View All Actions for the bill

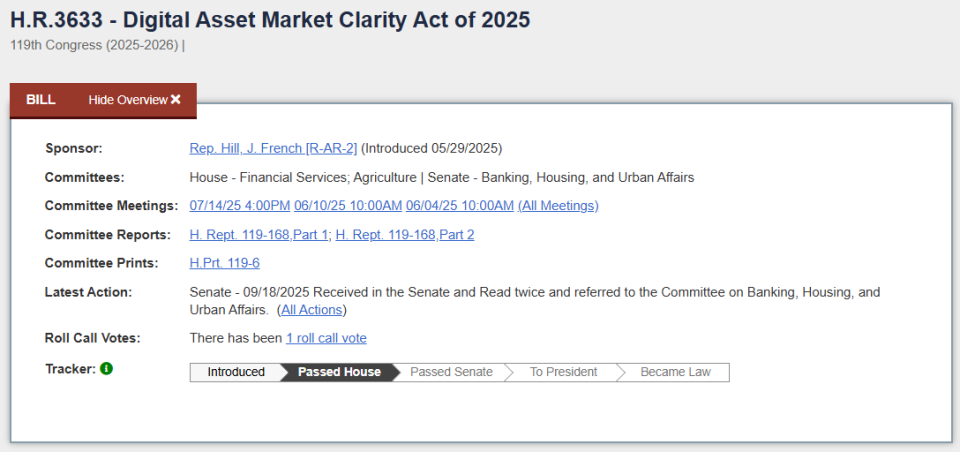(x=312, y=310)
